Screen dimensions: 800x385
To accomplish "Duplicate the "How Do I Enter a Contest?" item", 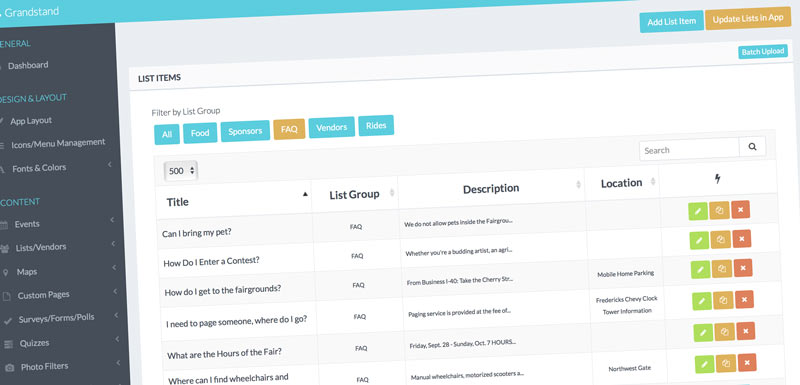I will pyautogui.click(x=720, y=239).
